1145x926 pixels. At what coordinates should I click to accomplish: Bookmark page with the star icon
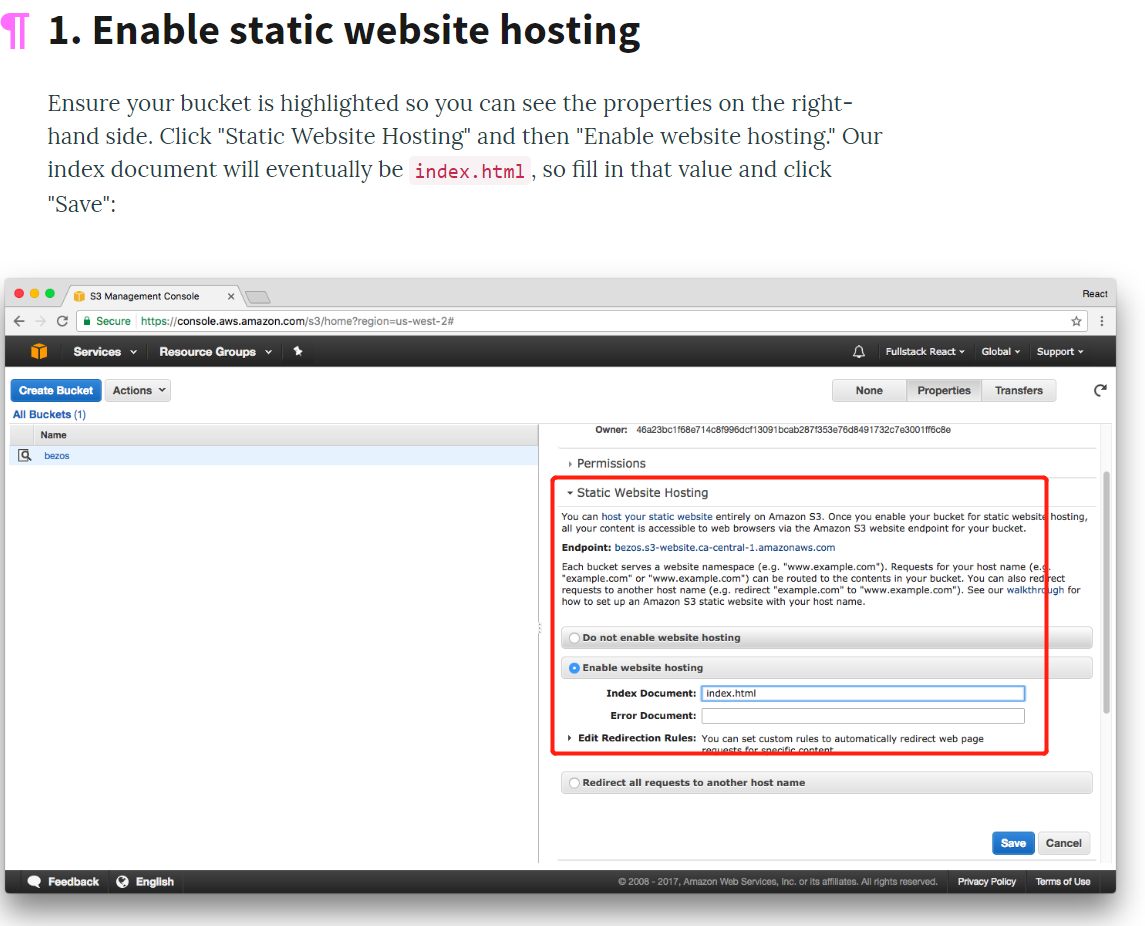click(1076, 321)
